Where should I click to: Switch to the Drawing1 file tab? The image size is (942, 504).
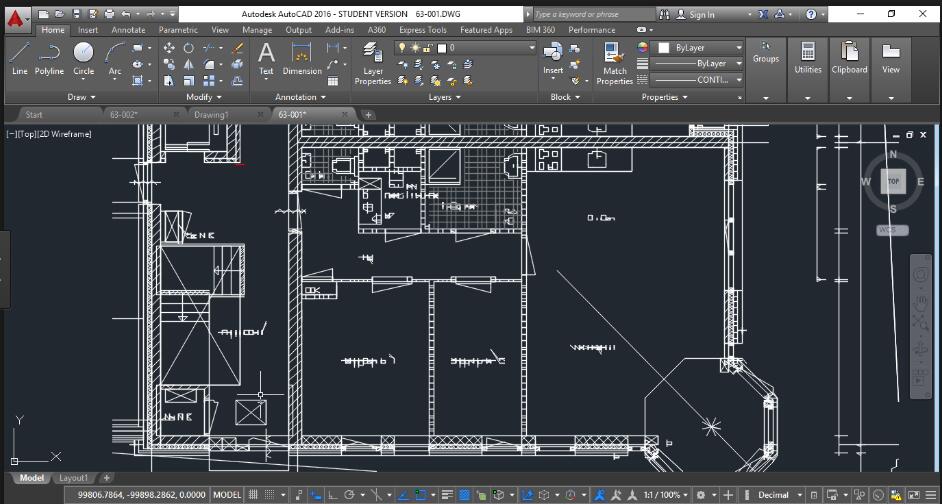[x=211, y=114]
